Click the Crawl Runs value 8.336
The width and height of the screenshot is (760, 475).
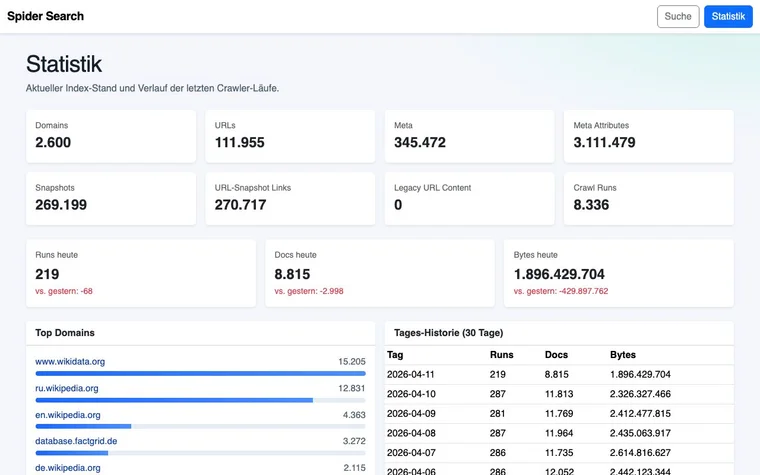[x=591, y=205]
